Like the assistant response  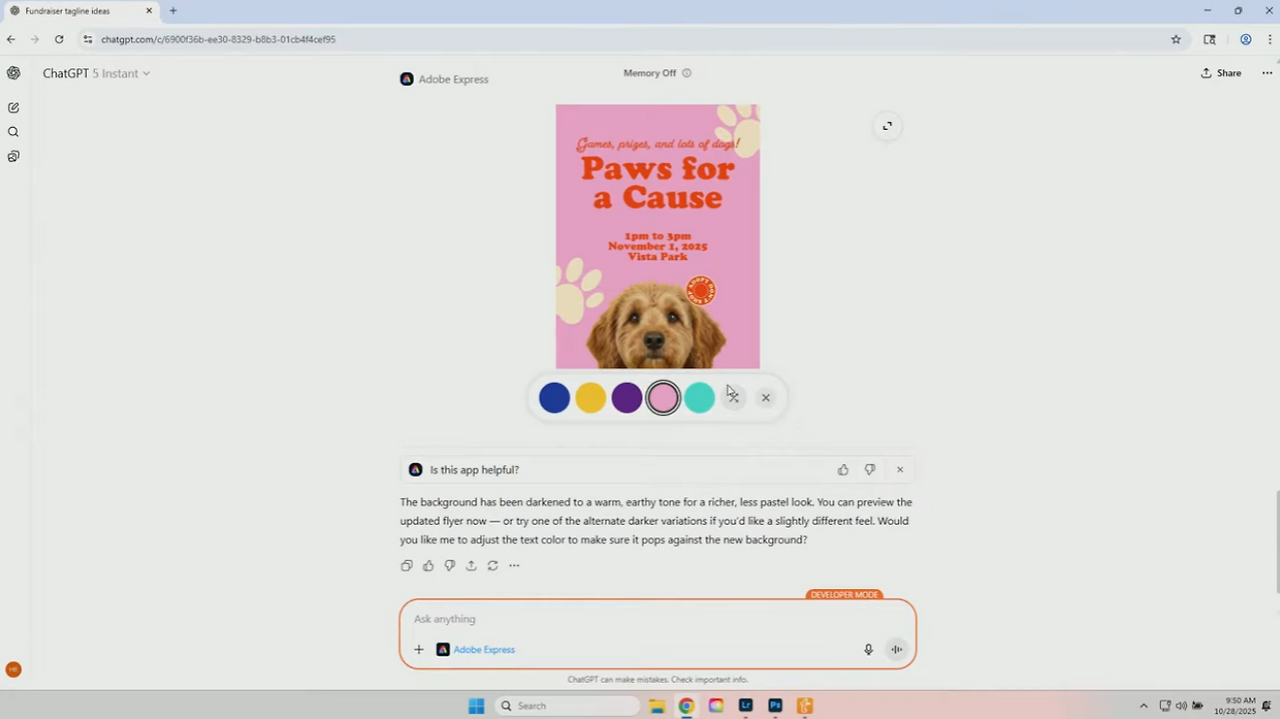tap(428, 566)
